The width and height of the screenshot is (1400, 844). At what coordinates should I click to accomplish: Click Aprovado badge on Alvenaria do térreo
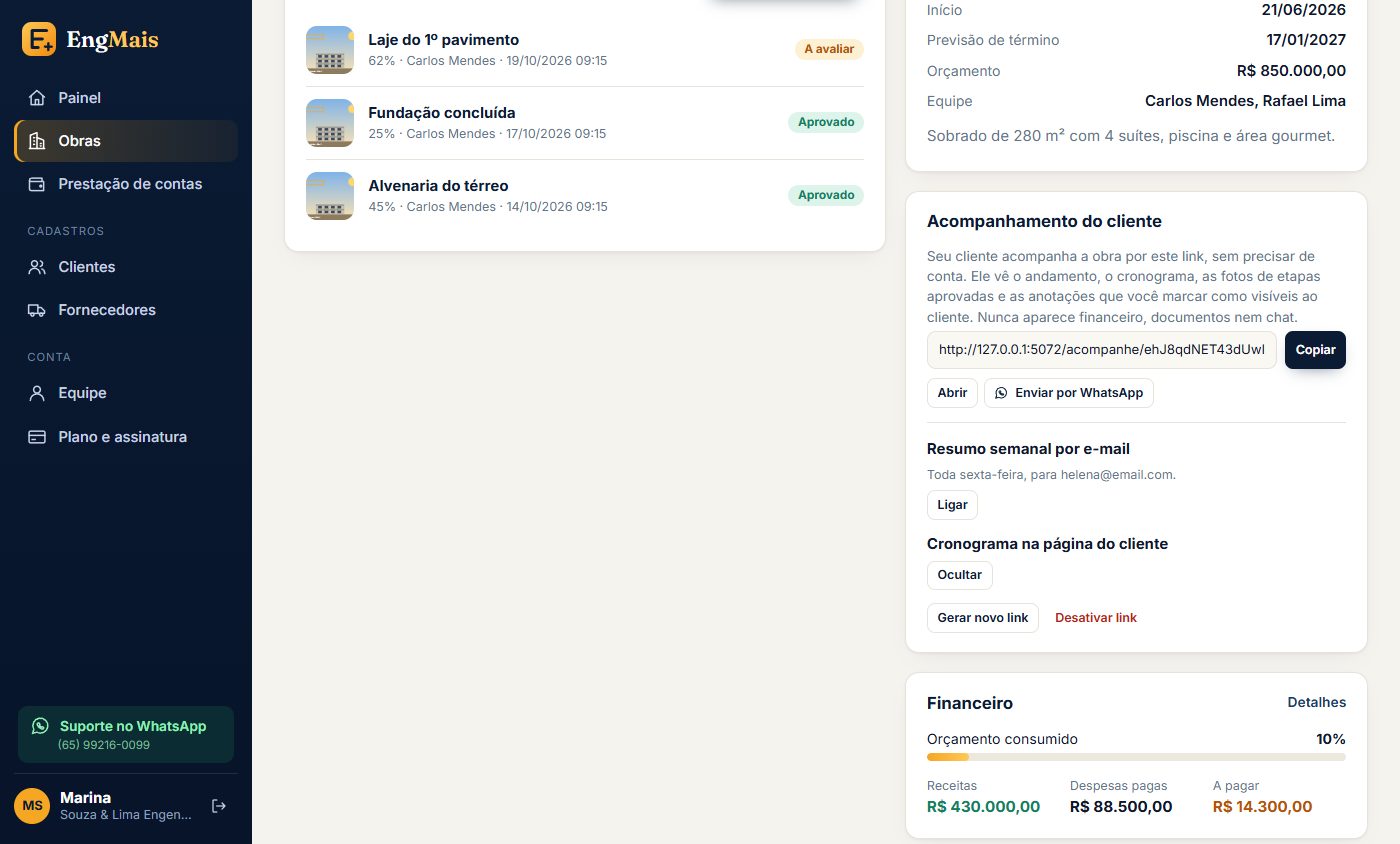[x=826, y=195]
